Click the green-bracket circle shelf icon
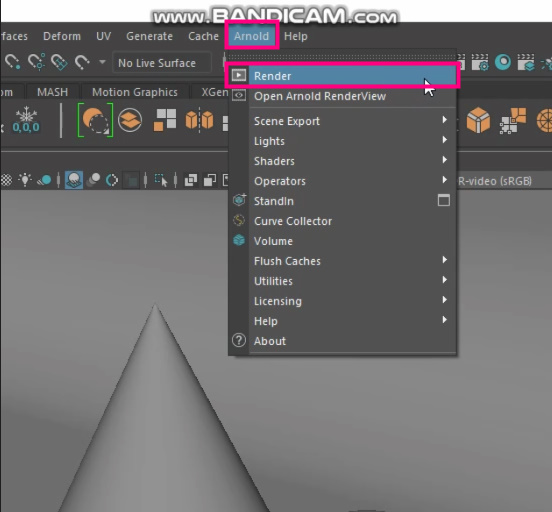This screenshot has width=552, height=512. pyautogui.click(x=95, y=120)
